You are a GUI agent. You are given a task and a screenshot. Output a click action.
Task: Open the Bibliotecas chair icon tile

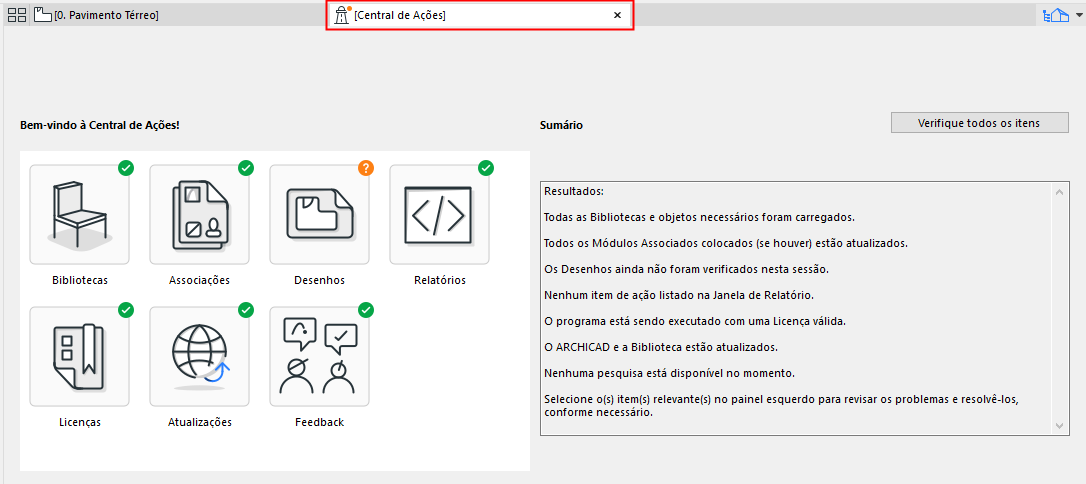[x=80, y=215]
